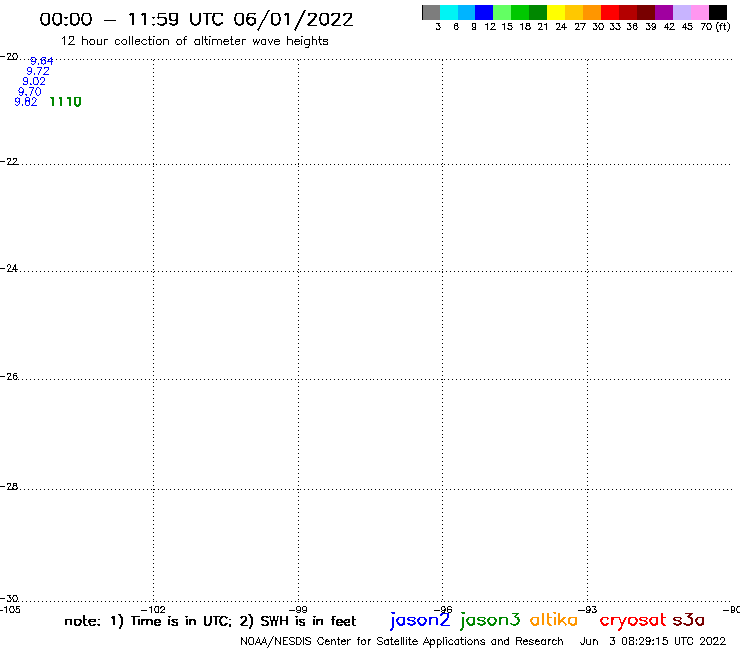Click the blue wave height value 9.64
Image resolution: width=740 pixels, height=650 pixels.
pyautogui.click(x=42, y=61)
